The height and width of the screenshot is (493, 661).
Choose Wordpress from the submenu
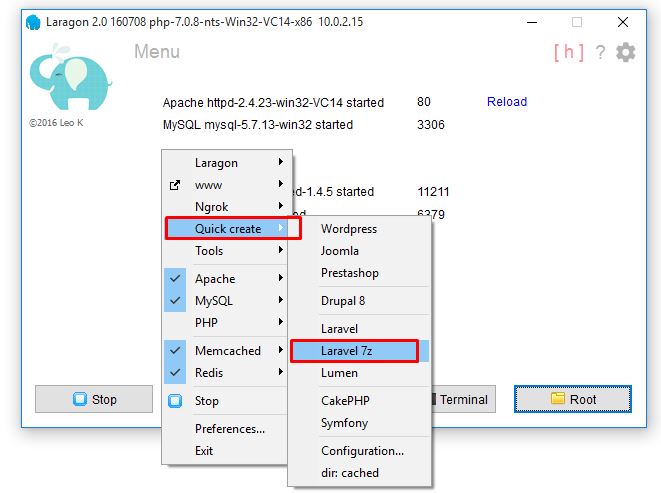359,229
